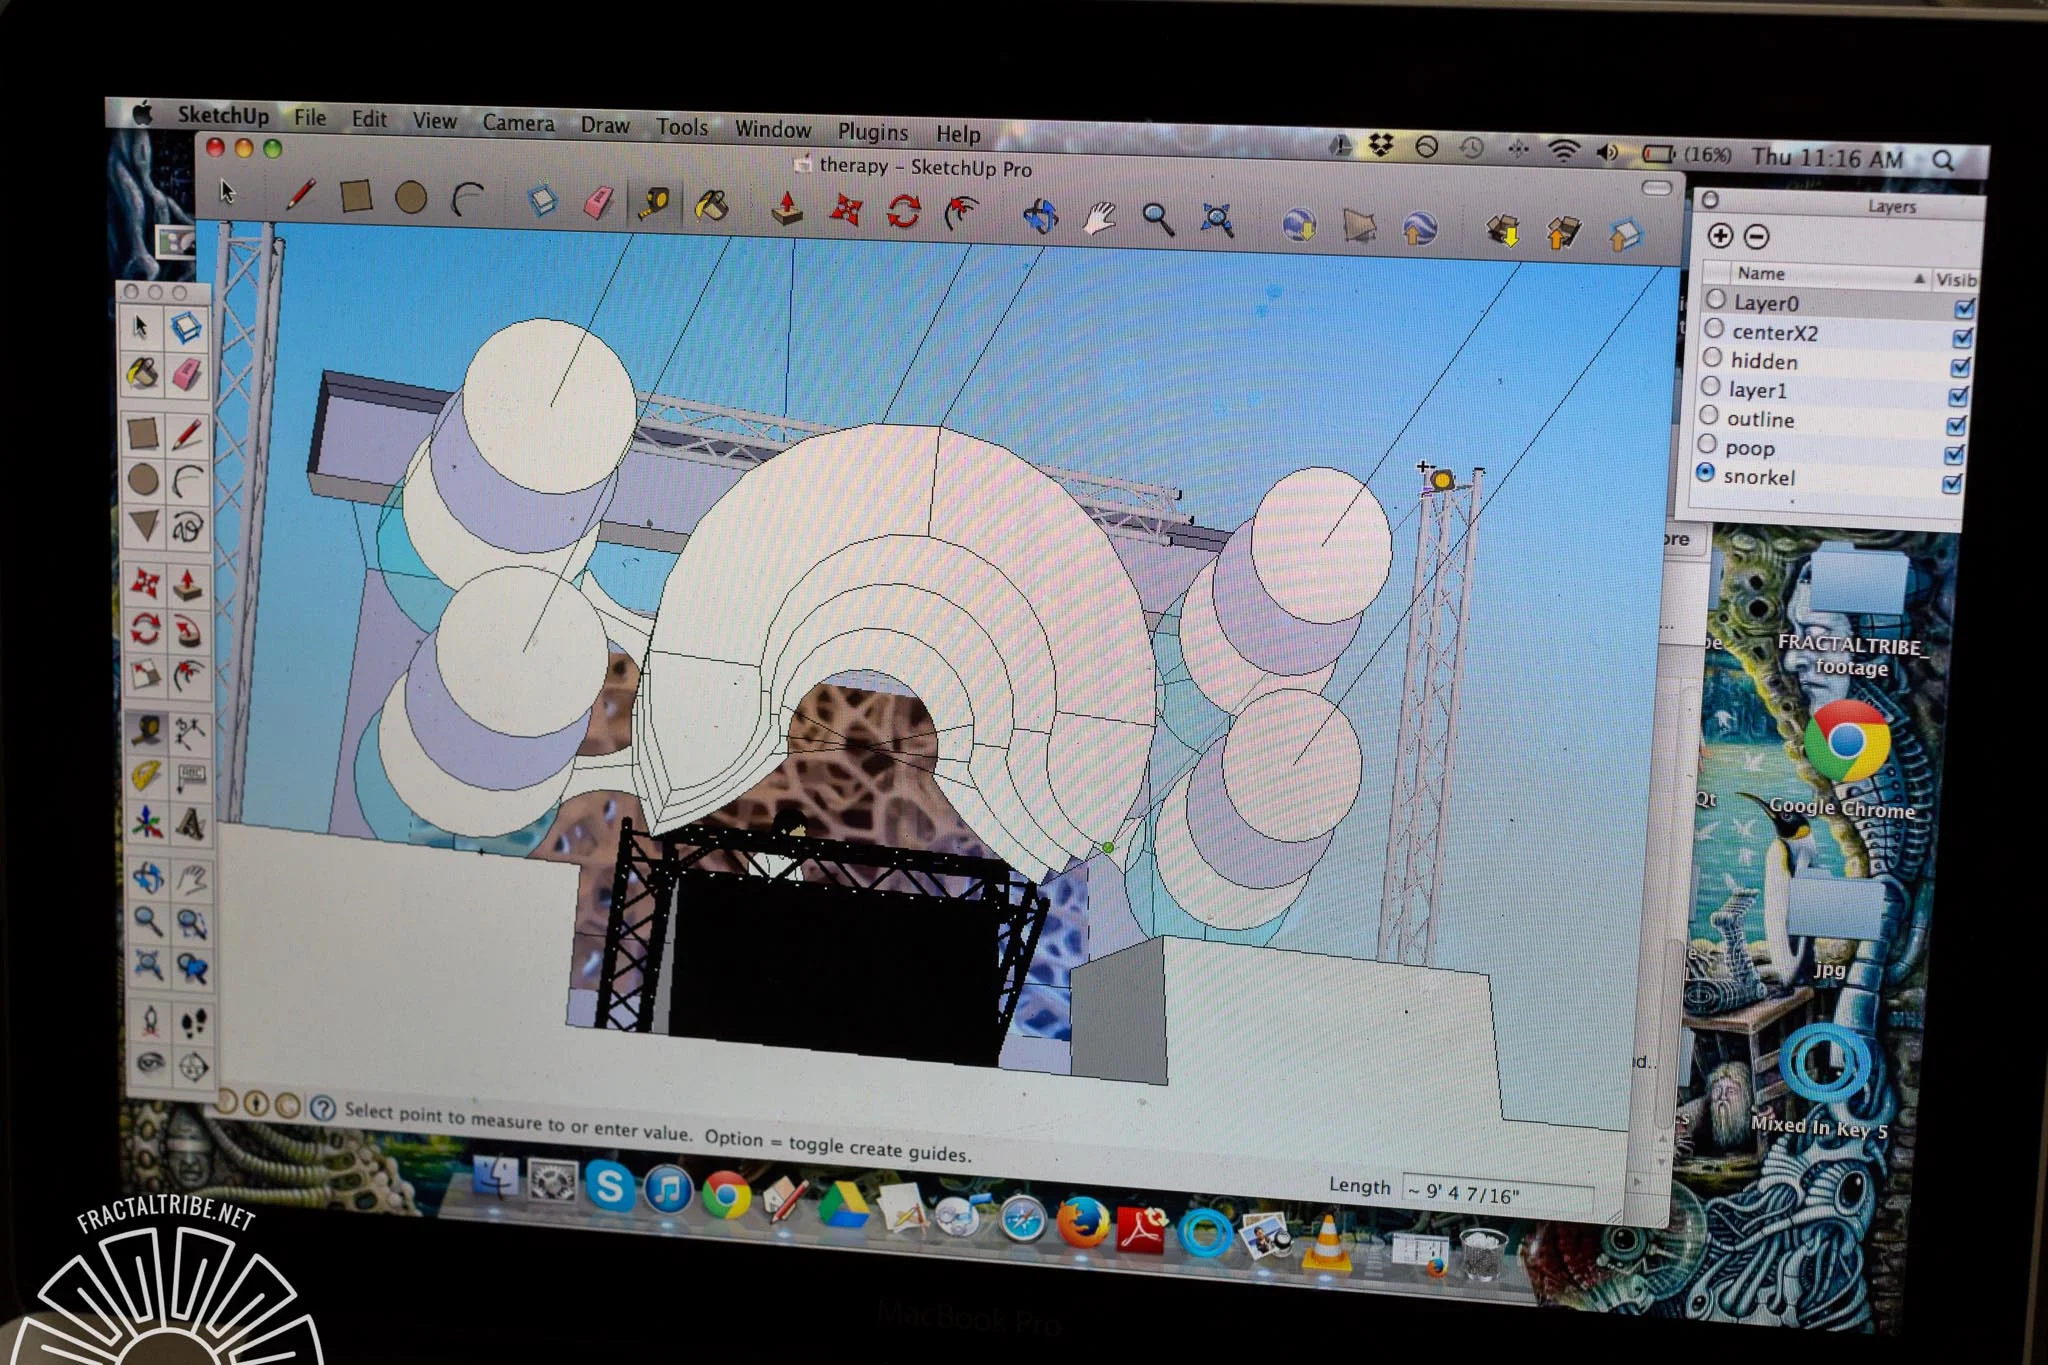Click Zoom Extents in the top toolbar
Image resolution: width=2048 pixels, height=1365 pixels.
[1217, 221]
